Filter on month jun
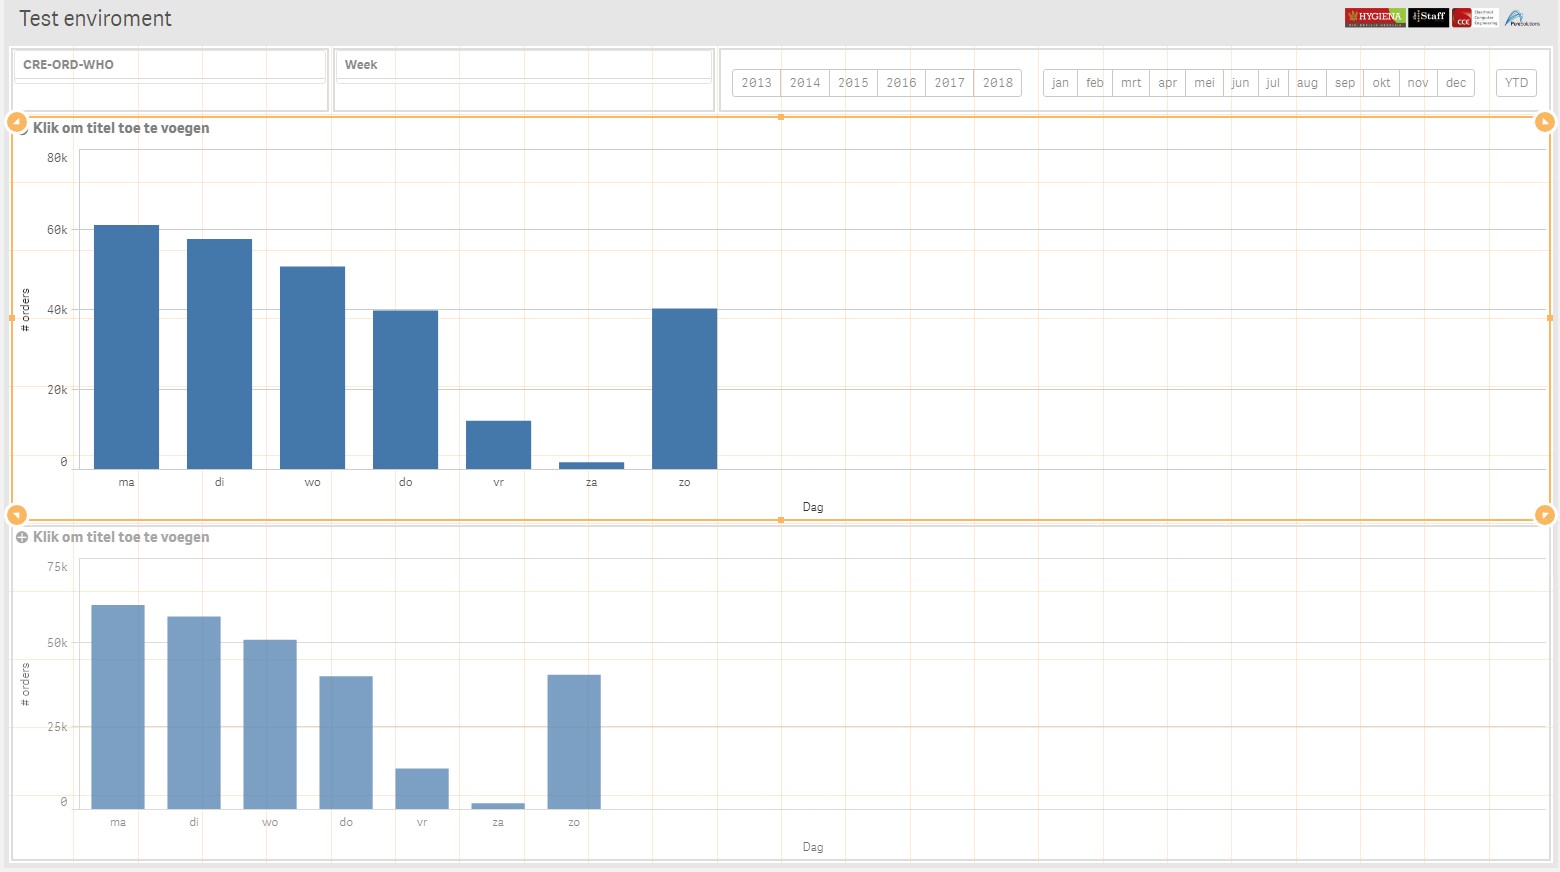The width and height of the screenshot is (1560, 872). coord(1240,83)
